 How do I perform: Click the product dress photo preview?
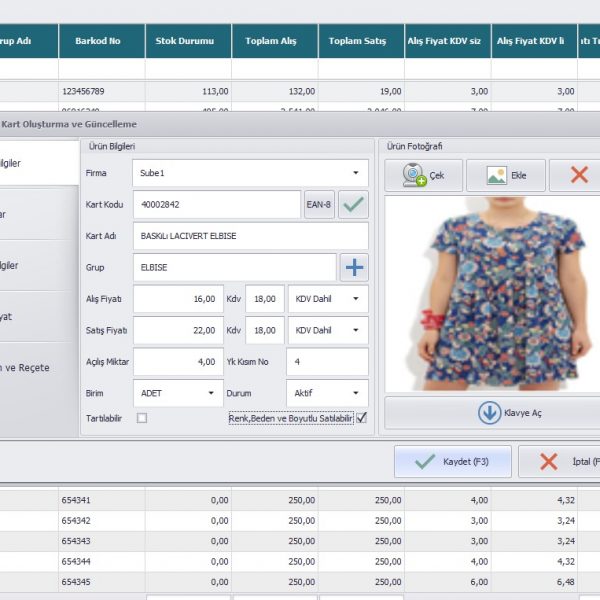click(x=492, y=292)
